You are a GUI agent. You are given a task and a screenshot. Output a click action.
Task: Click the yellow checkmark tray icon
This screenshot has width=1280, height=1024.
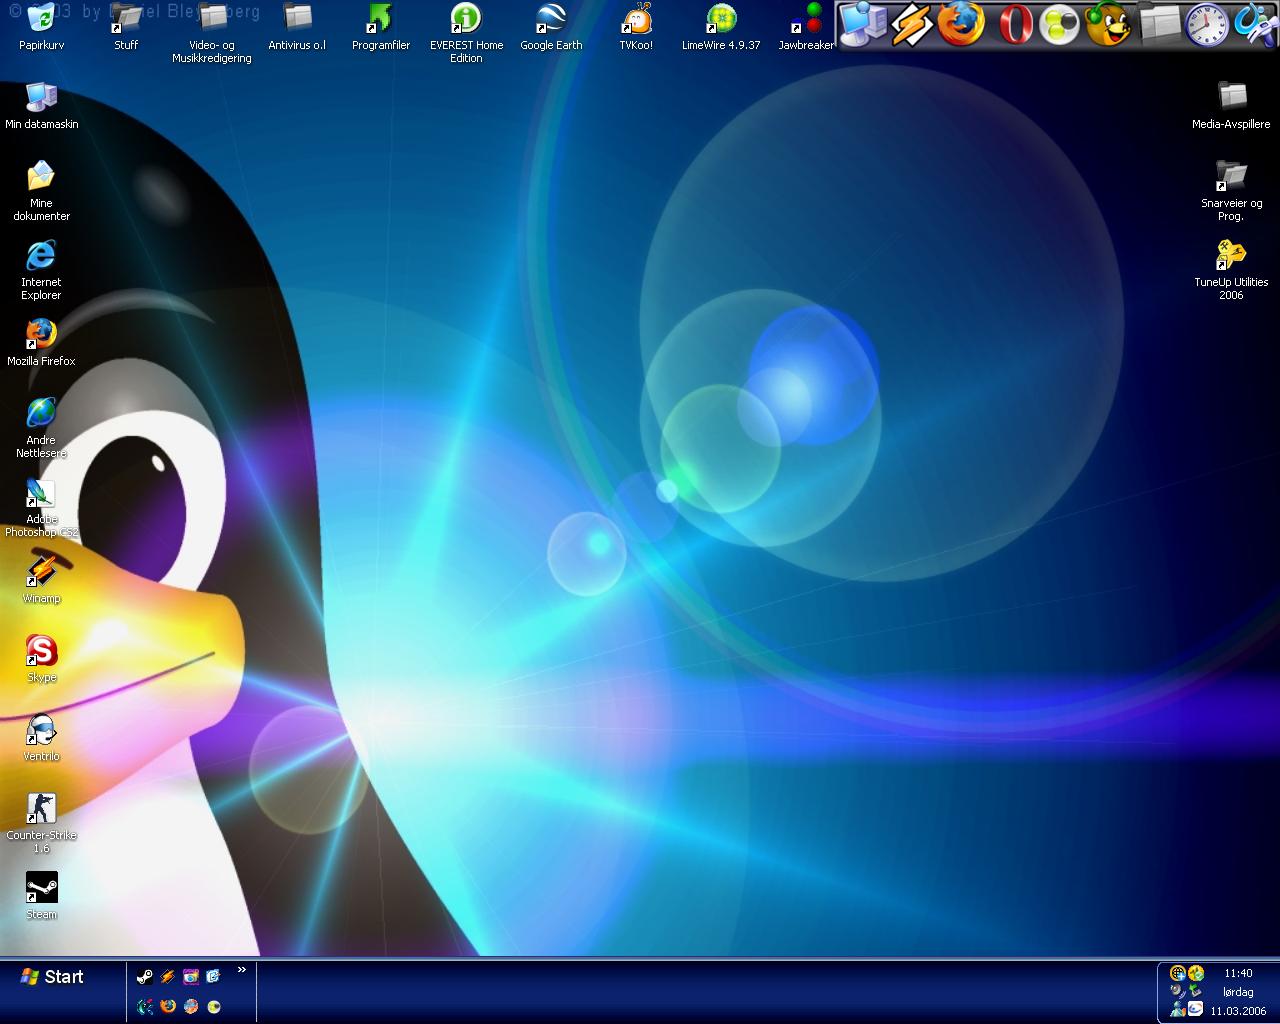pos(1196,973)
